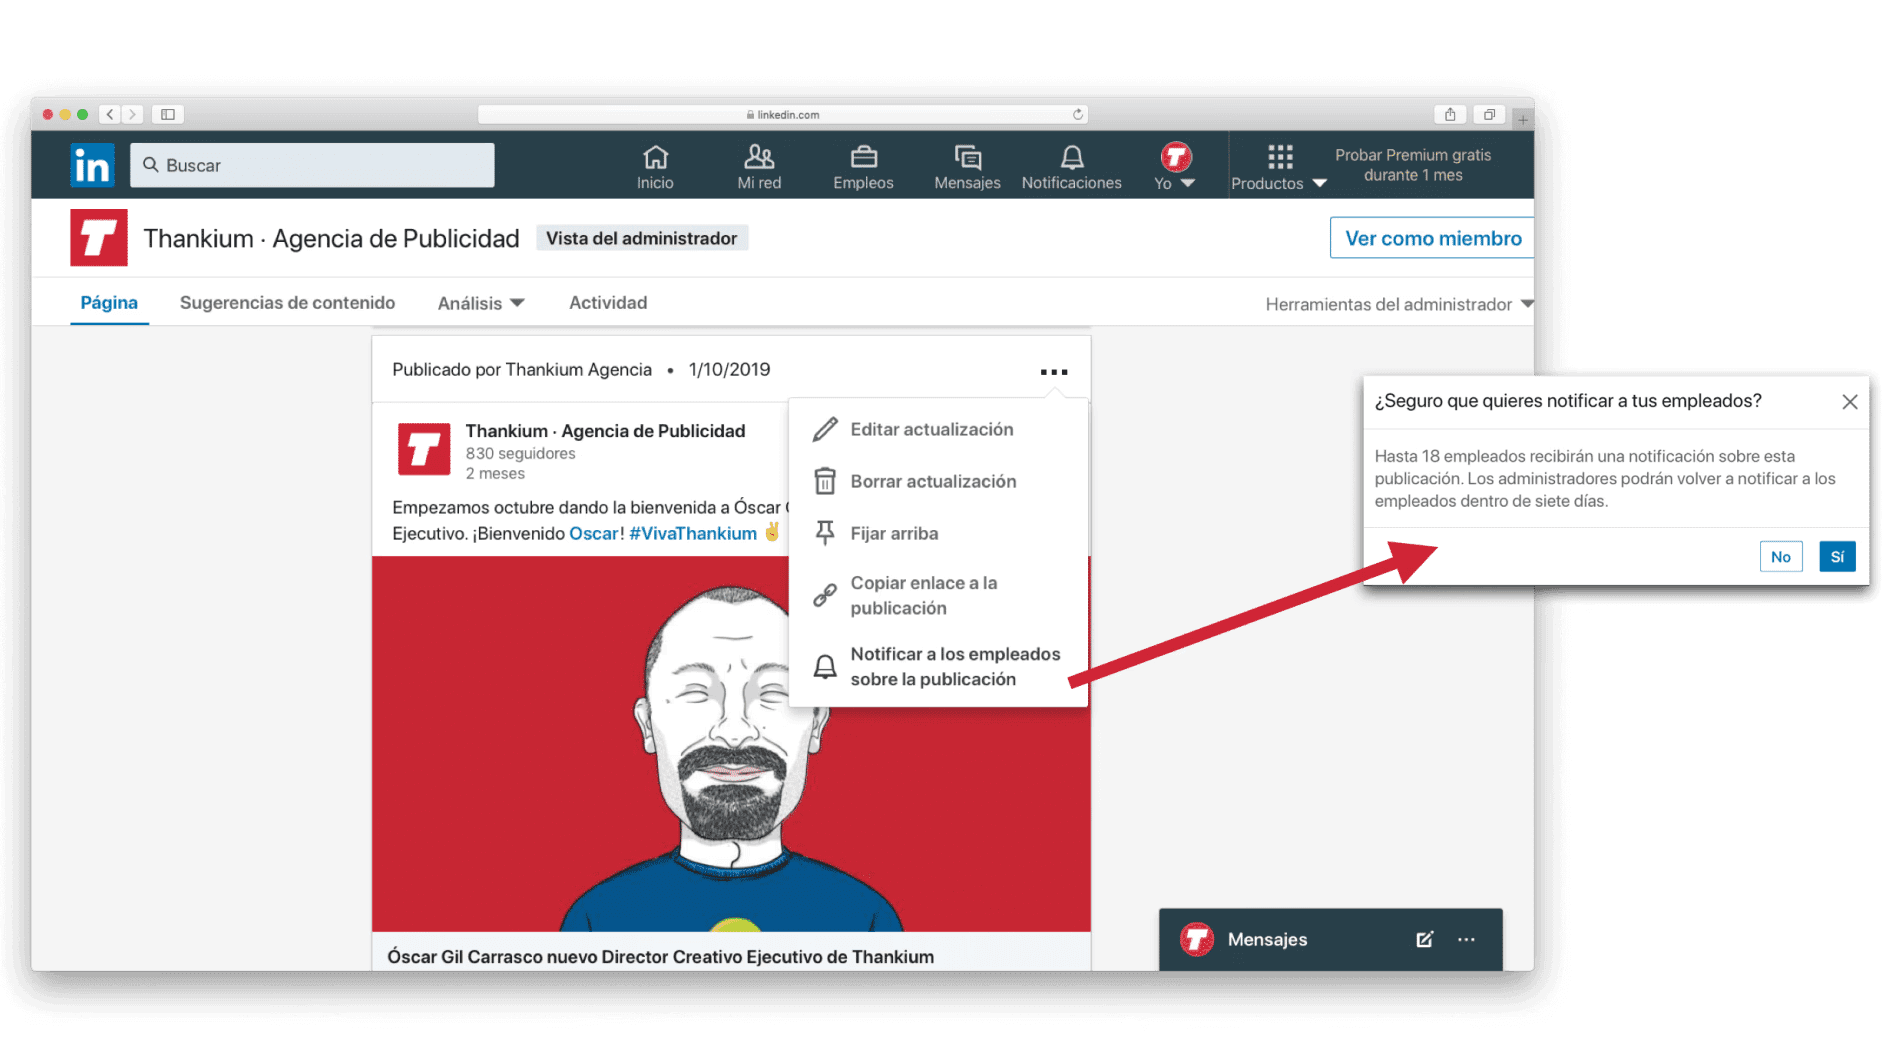Viewport: 1883px width, 1058px height.
Task: Select Notificar a los empleados entry
Action: click(937, 666)
